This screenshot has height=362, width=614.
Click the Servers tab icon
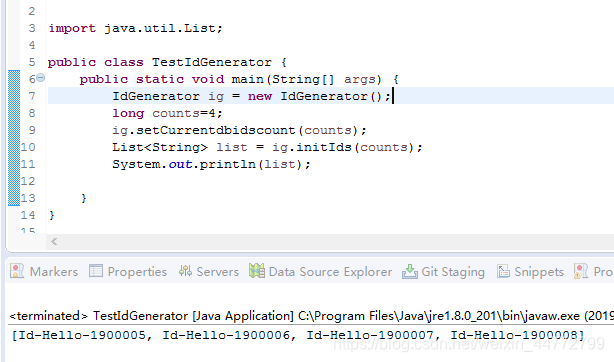click(185, 271)
